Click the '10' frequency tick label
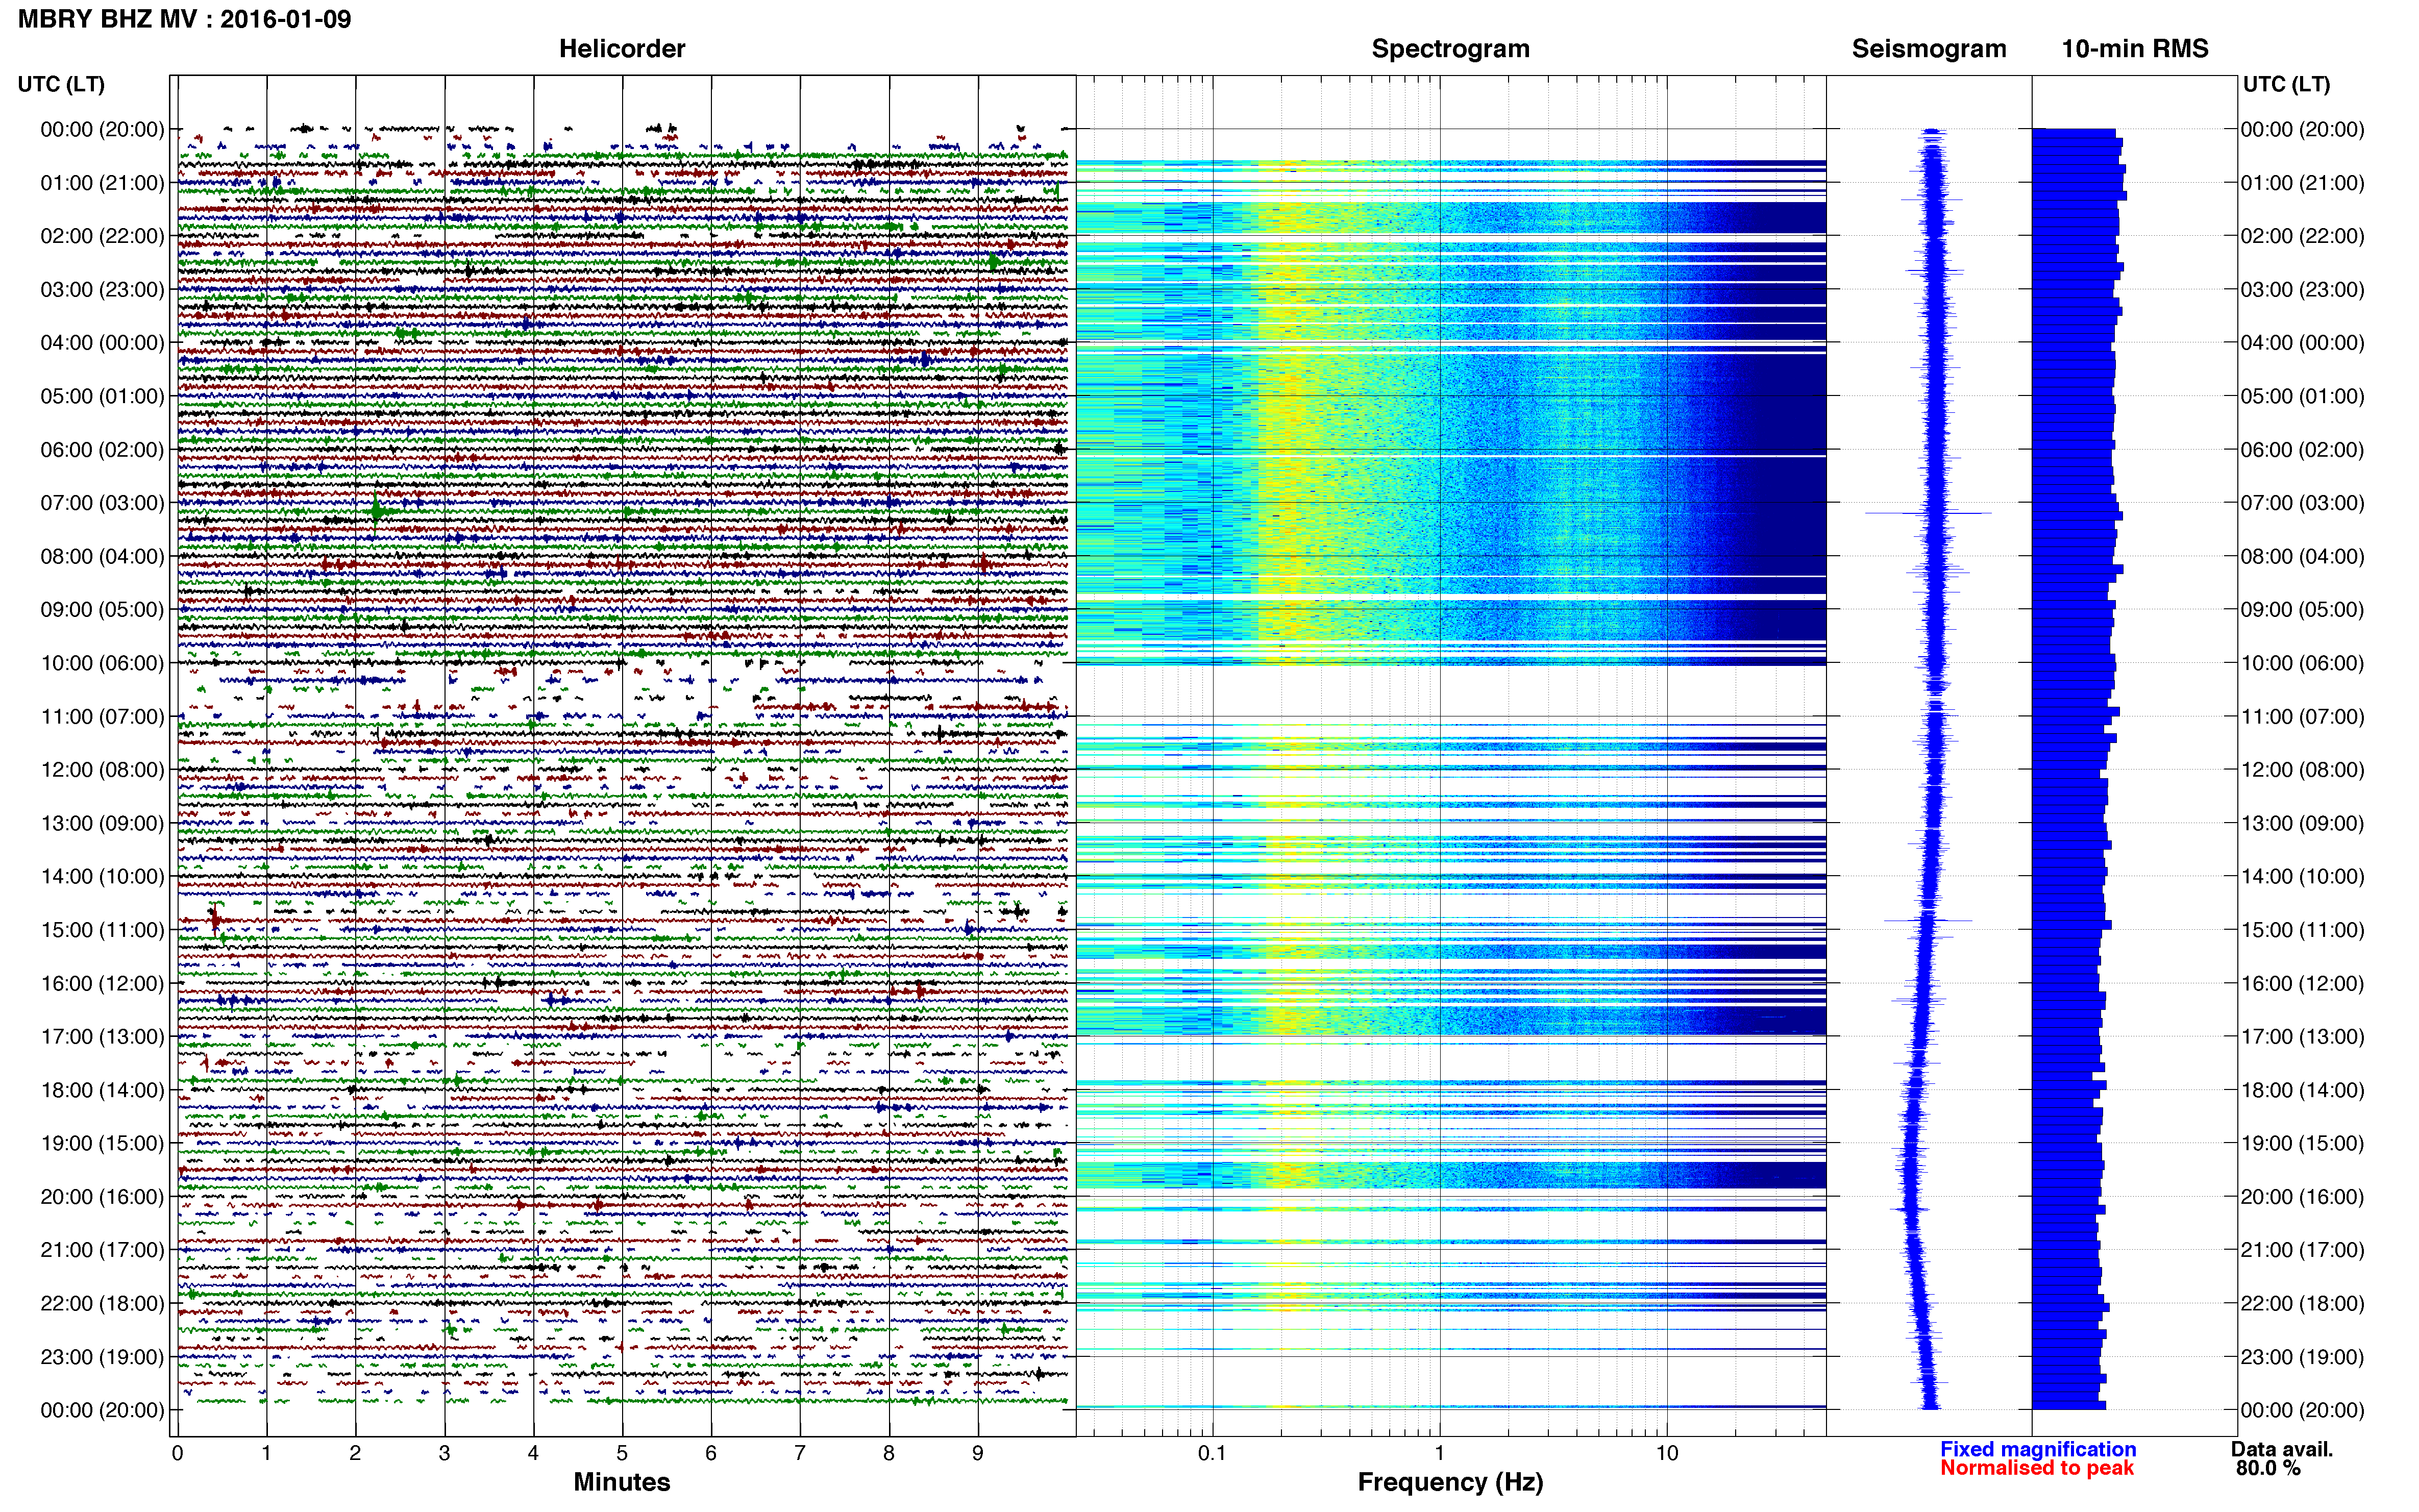2419x1512 pixels. [1667, 1454]
